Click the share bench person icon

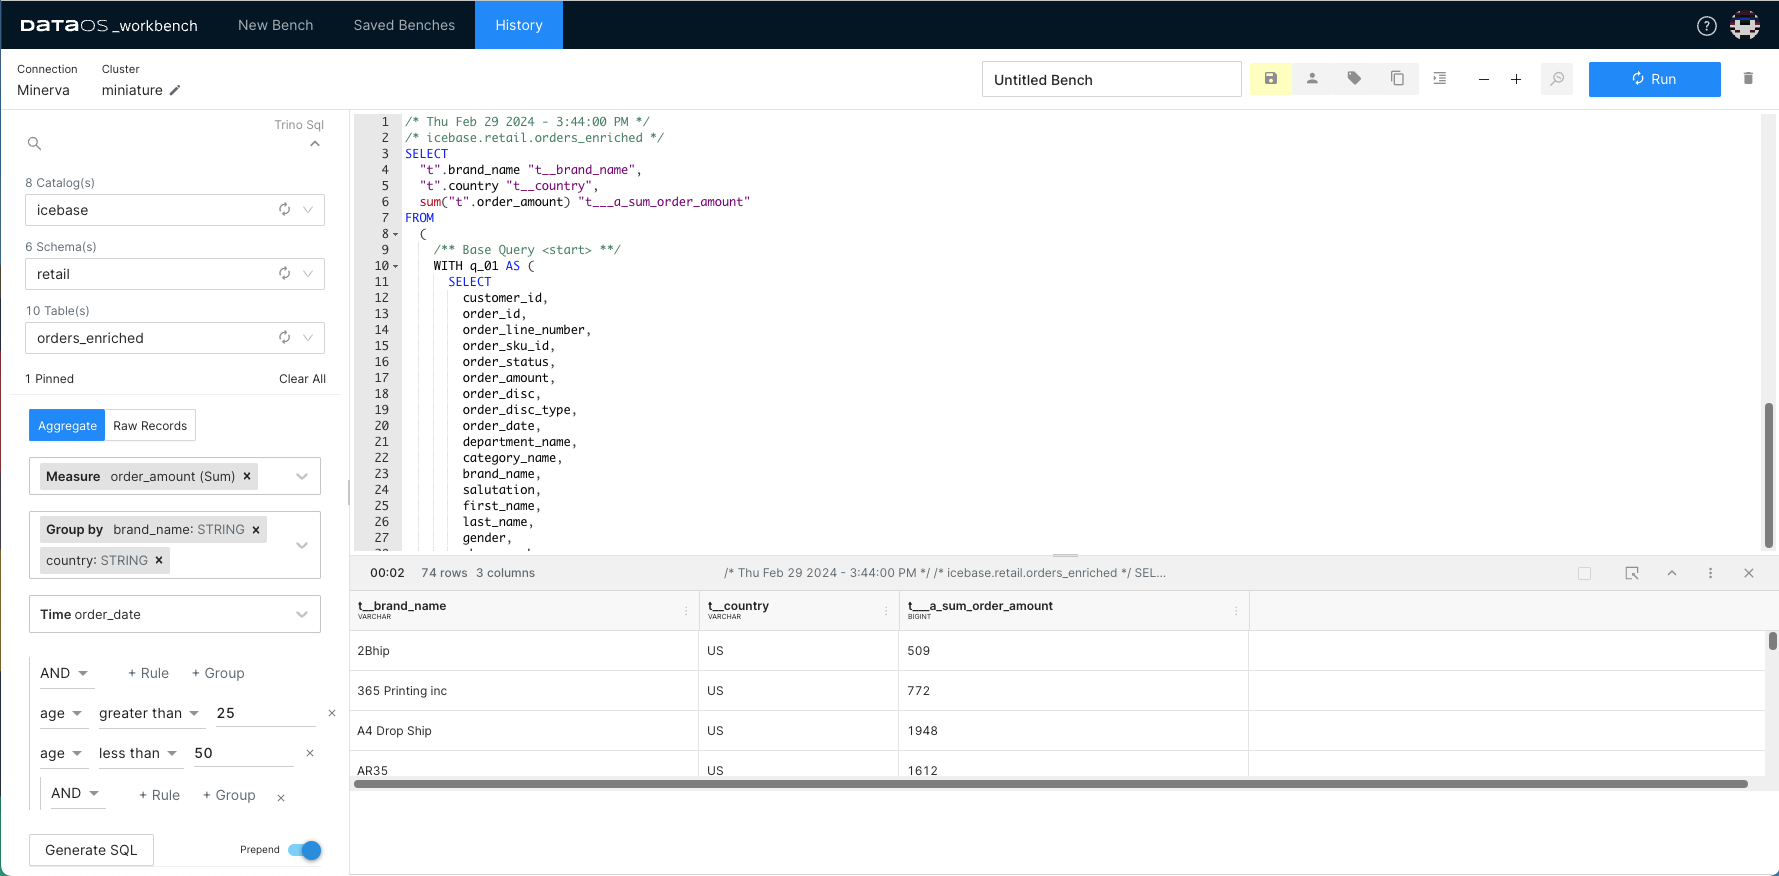click(1312, 79)
